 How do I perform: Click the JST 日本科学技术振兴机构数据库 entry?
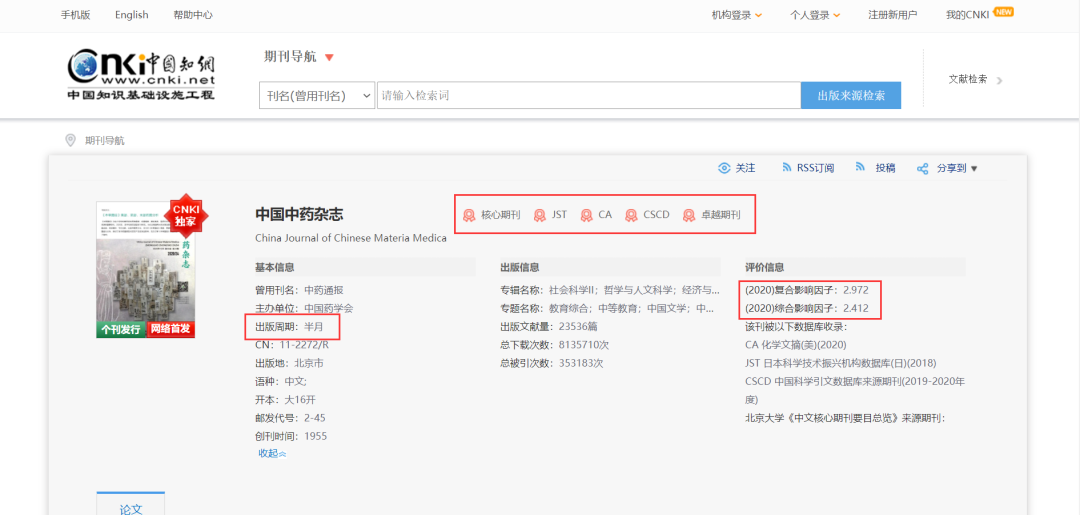pyautogui.click(x=841, y=363)
